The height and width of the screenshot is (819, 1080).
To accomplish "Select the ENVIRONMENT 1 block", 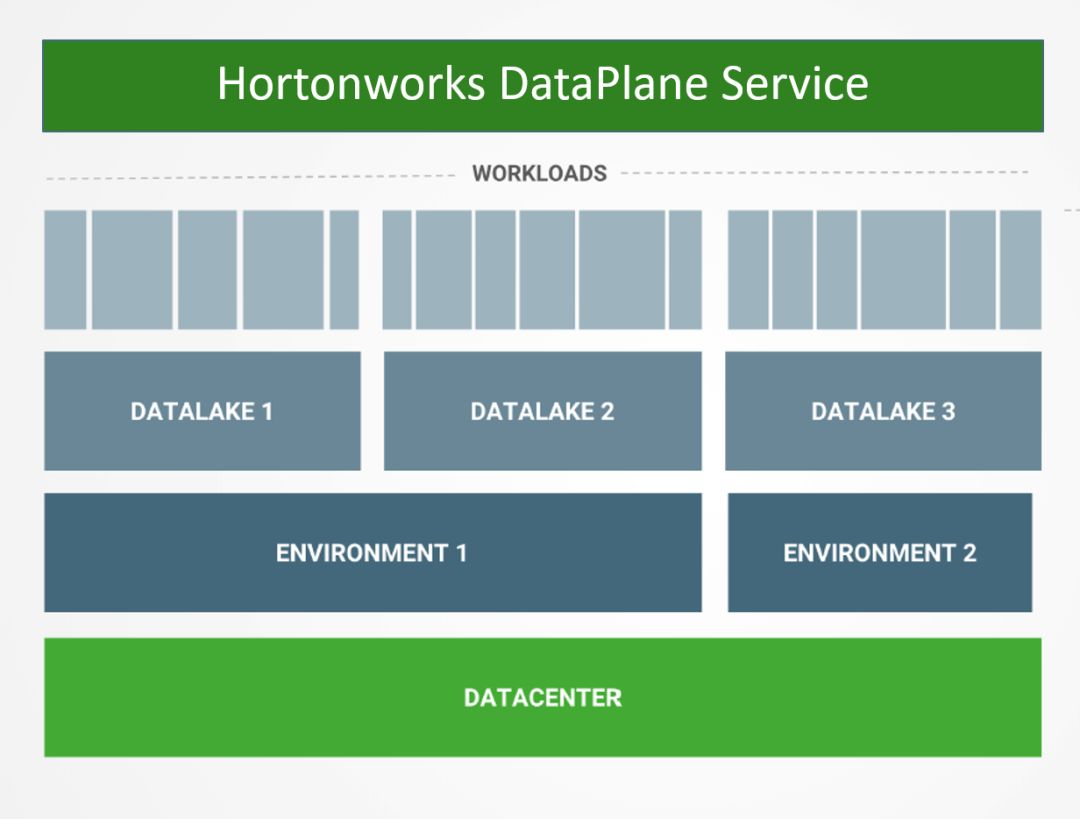I will [x=373, y=552].
